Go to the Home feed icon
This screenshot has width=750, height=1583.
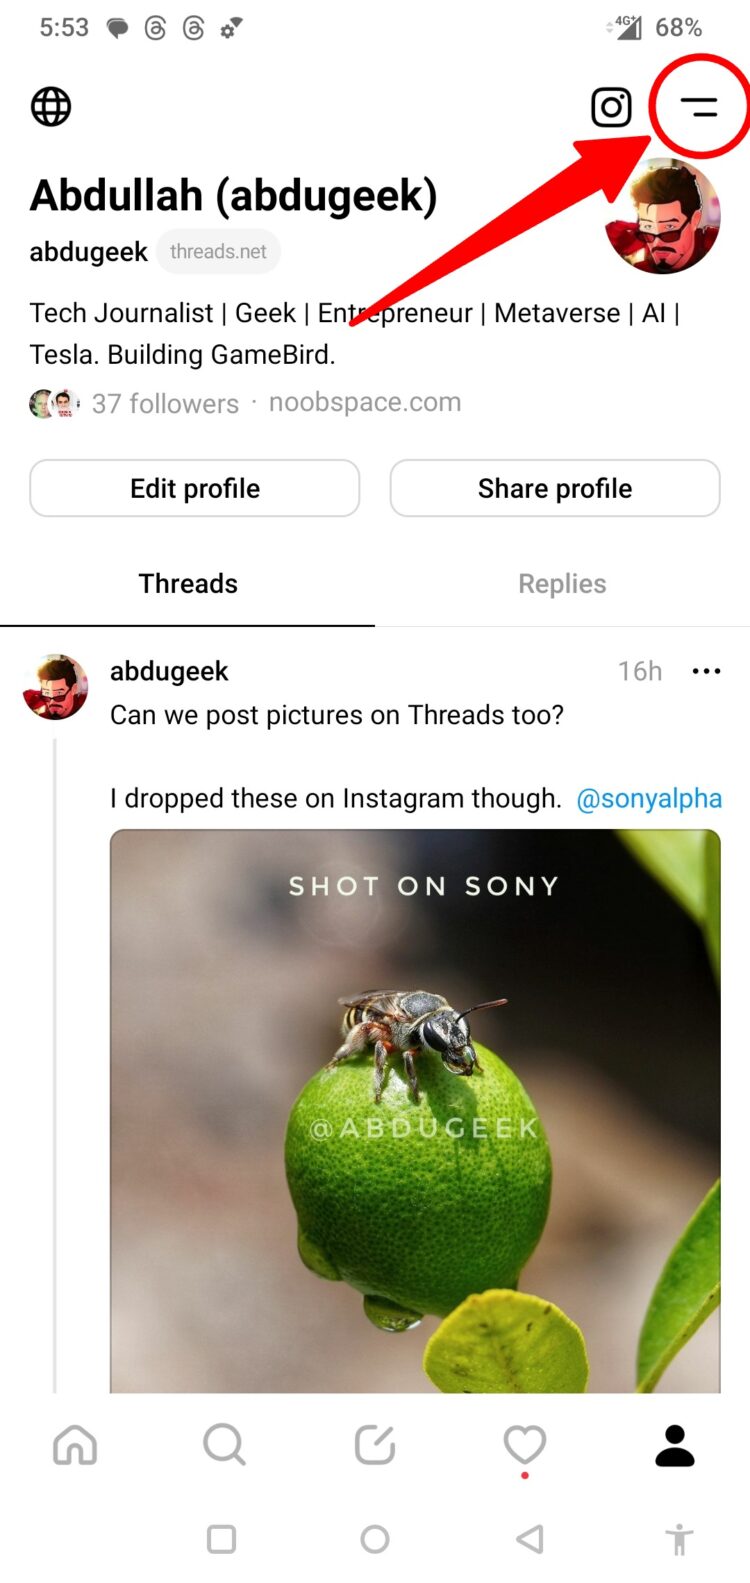click(x=75, y=1444)
